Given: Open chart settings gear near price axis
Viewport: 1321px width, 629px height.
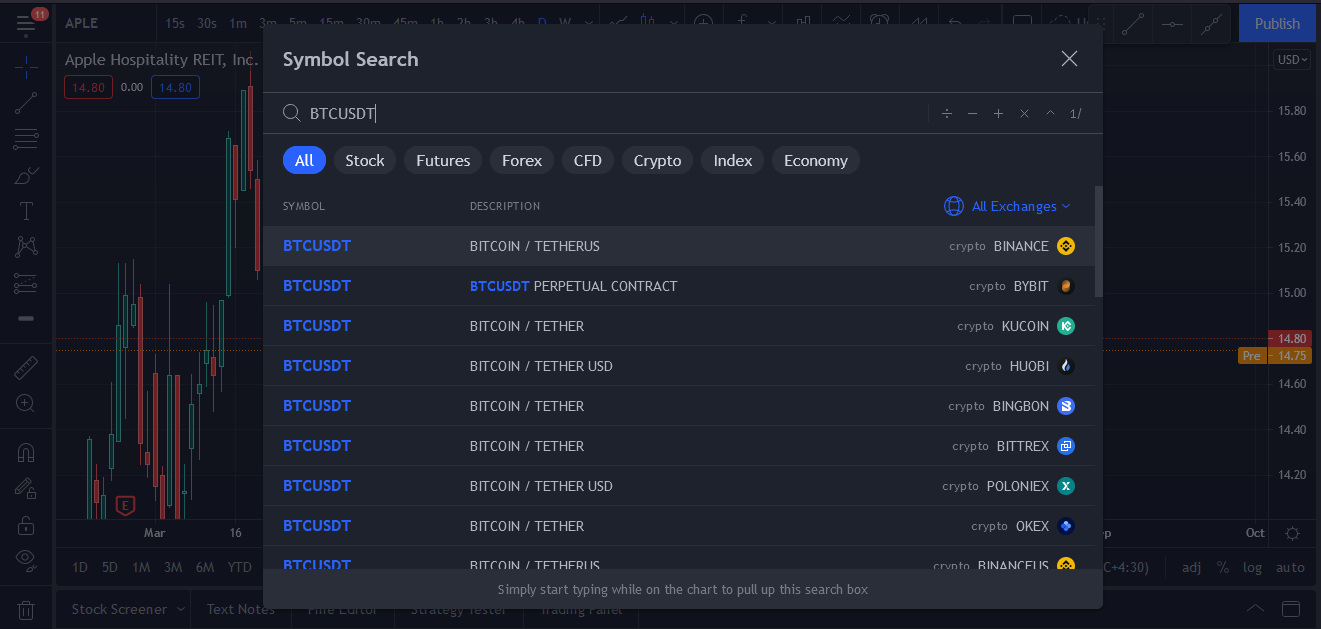Looking at the screenshot, I should click(x=1292, y=533).
